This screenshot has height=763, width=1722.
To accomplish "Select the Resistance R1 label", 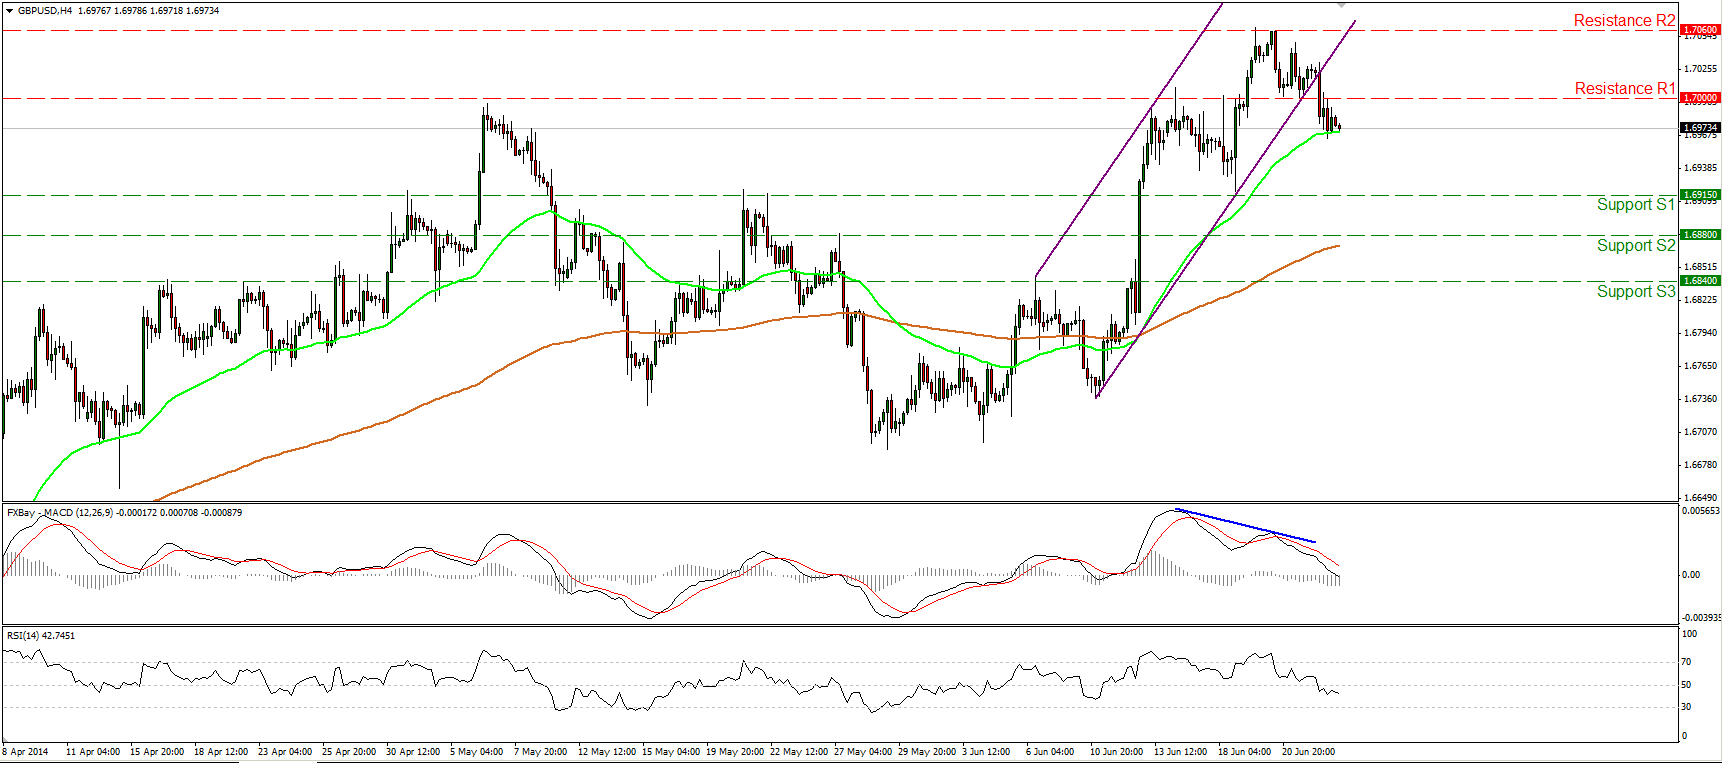I will [1625, 88].
